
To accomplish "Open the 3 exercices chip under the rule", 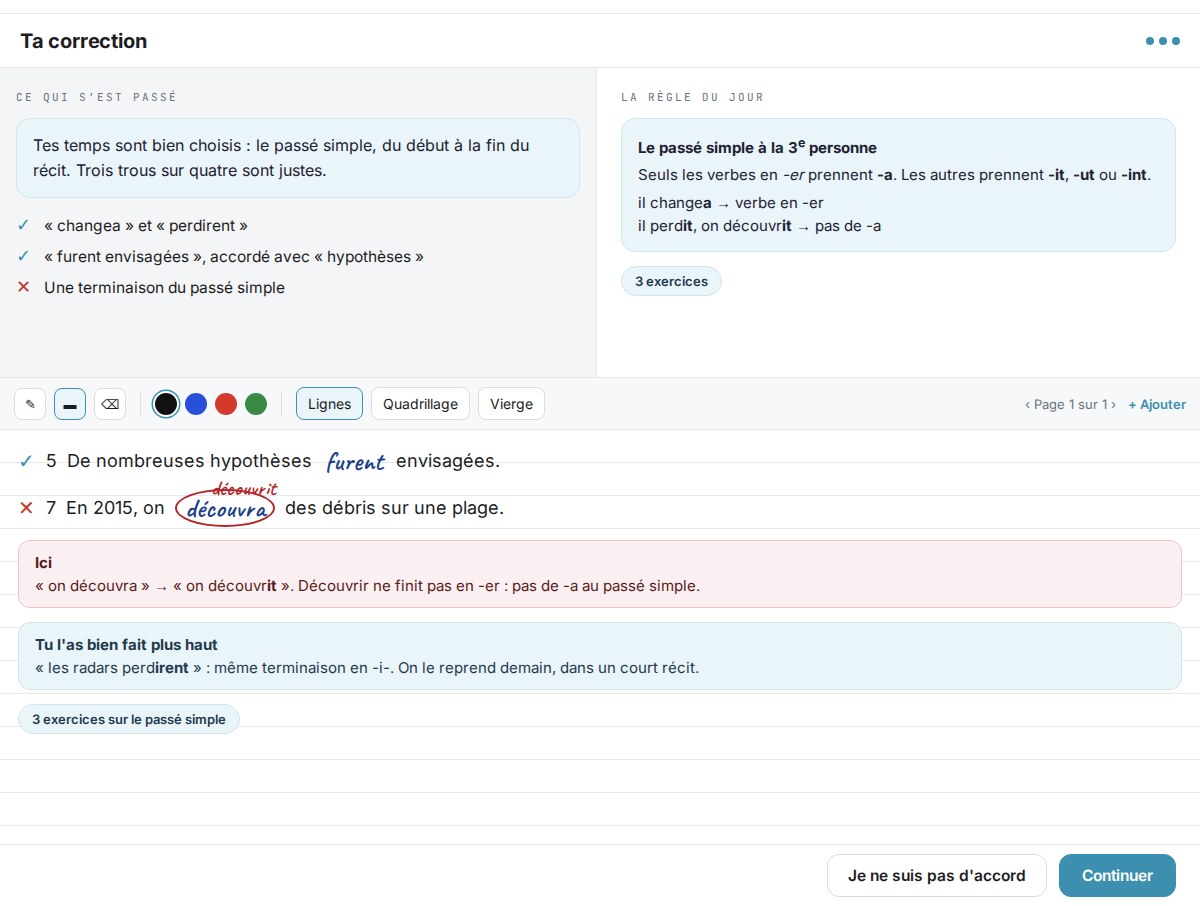I will tap(671, 281).
